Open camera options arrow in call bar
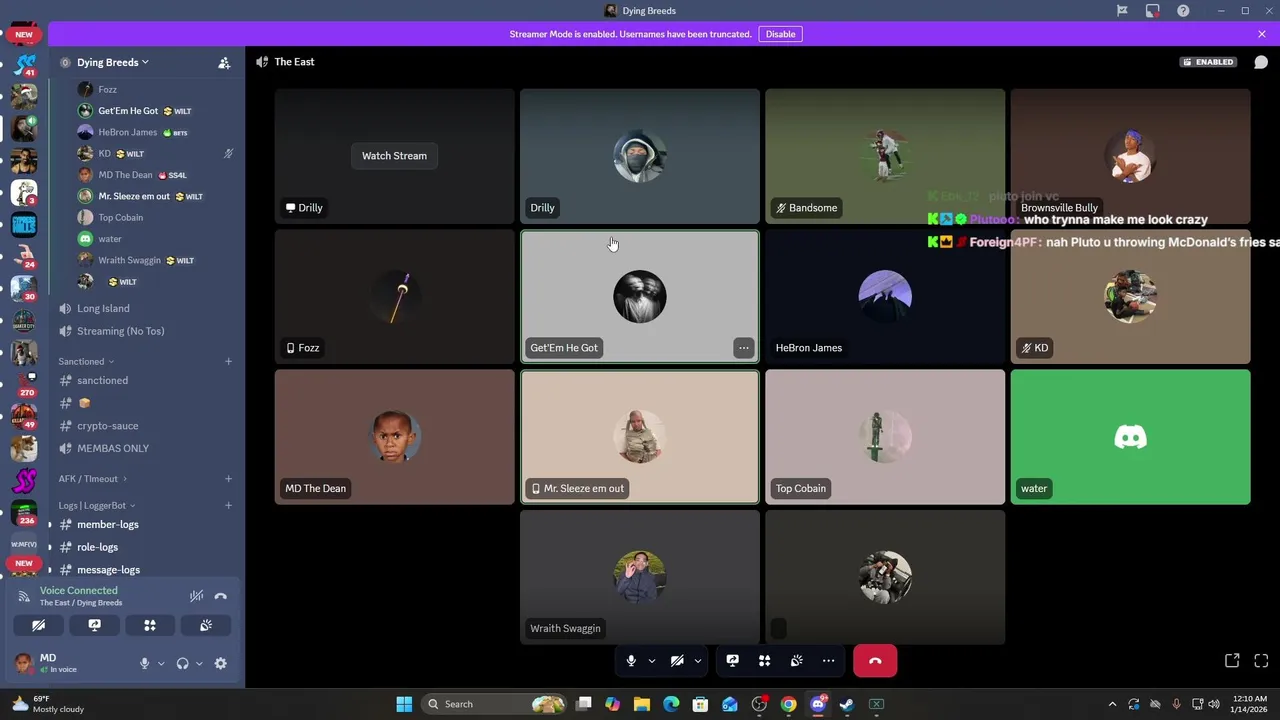 tap(698, 661)
